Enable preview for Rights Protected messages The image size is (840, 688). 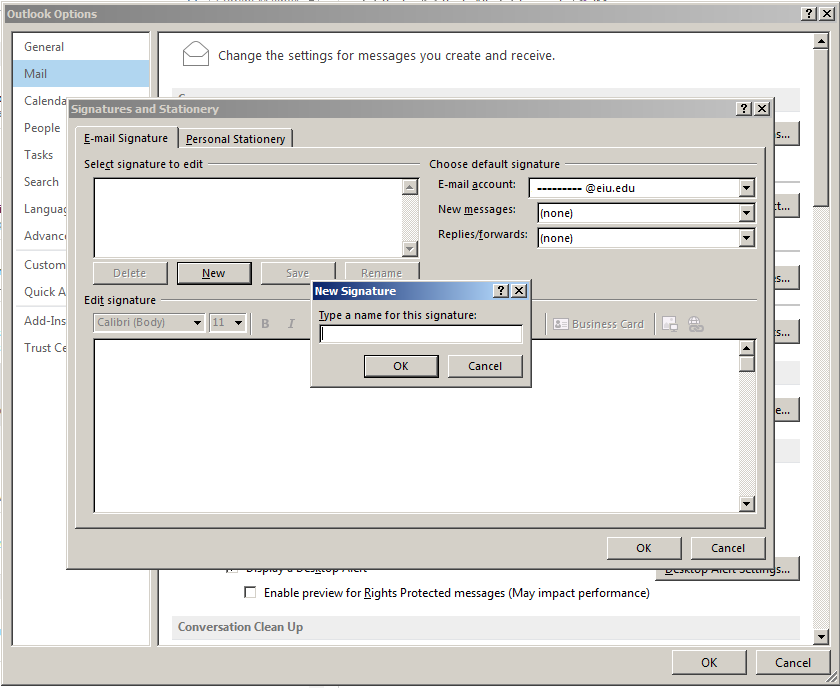pos(250,593)
